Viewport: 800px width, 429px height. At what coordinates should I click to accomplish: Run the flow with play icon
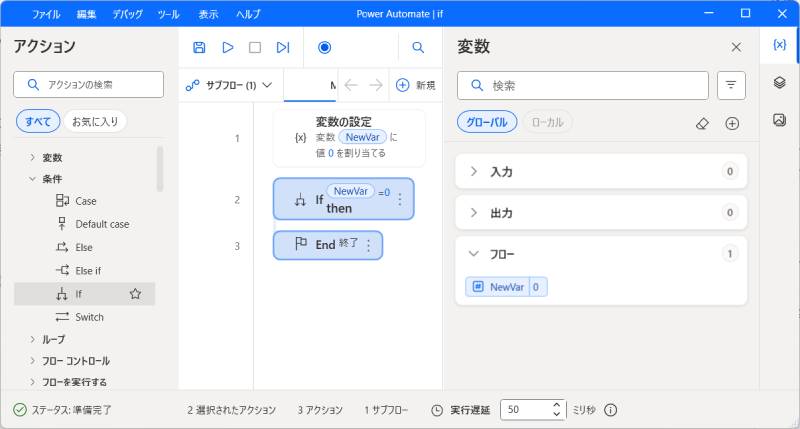tap(227, 47)
